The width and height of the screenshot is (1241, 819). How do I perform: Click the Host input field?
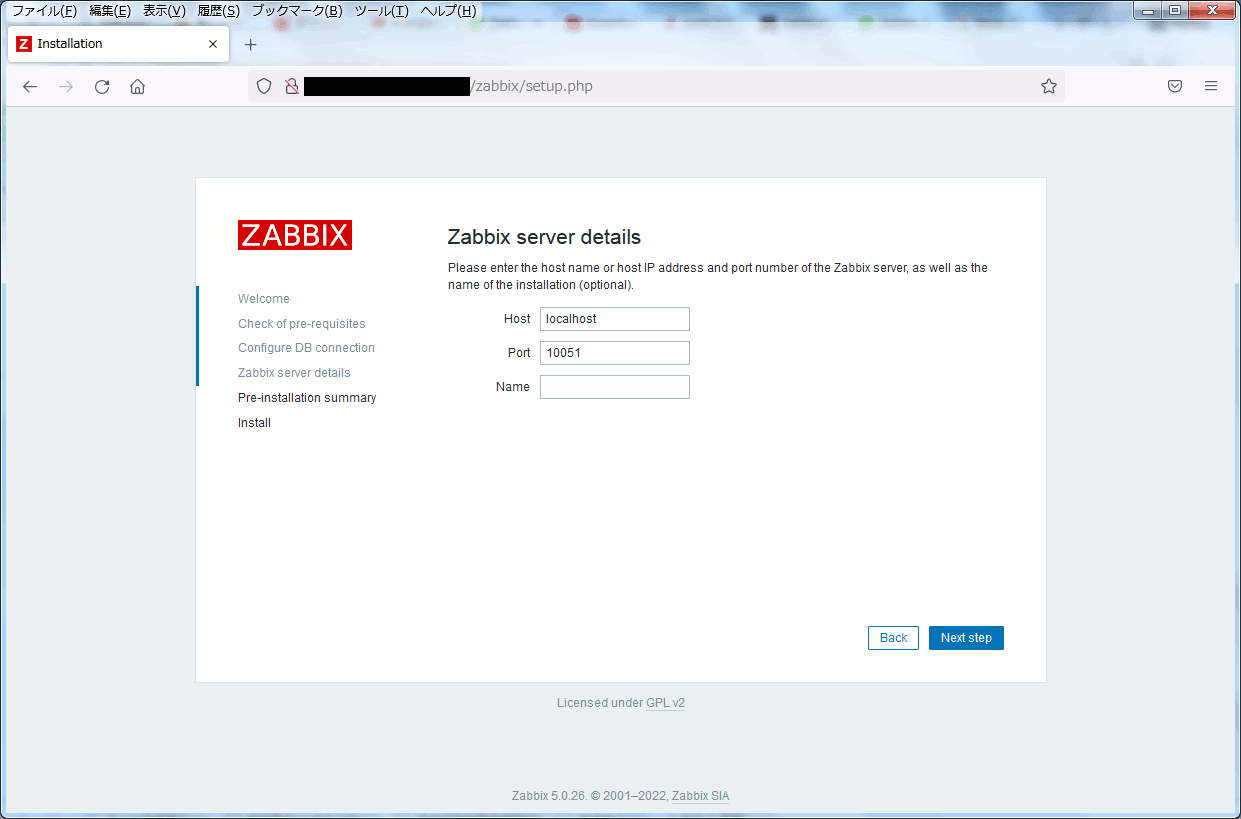(x=614, y=319)
